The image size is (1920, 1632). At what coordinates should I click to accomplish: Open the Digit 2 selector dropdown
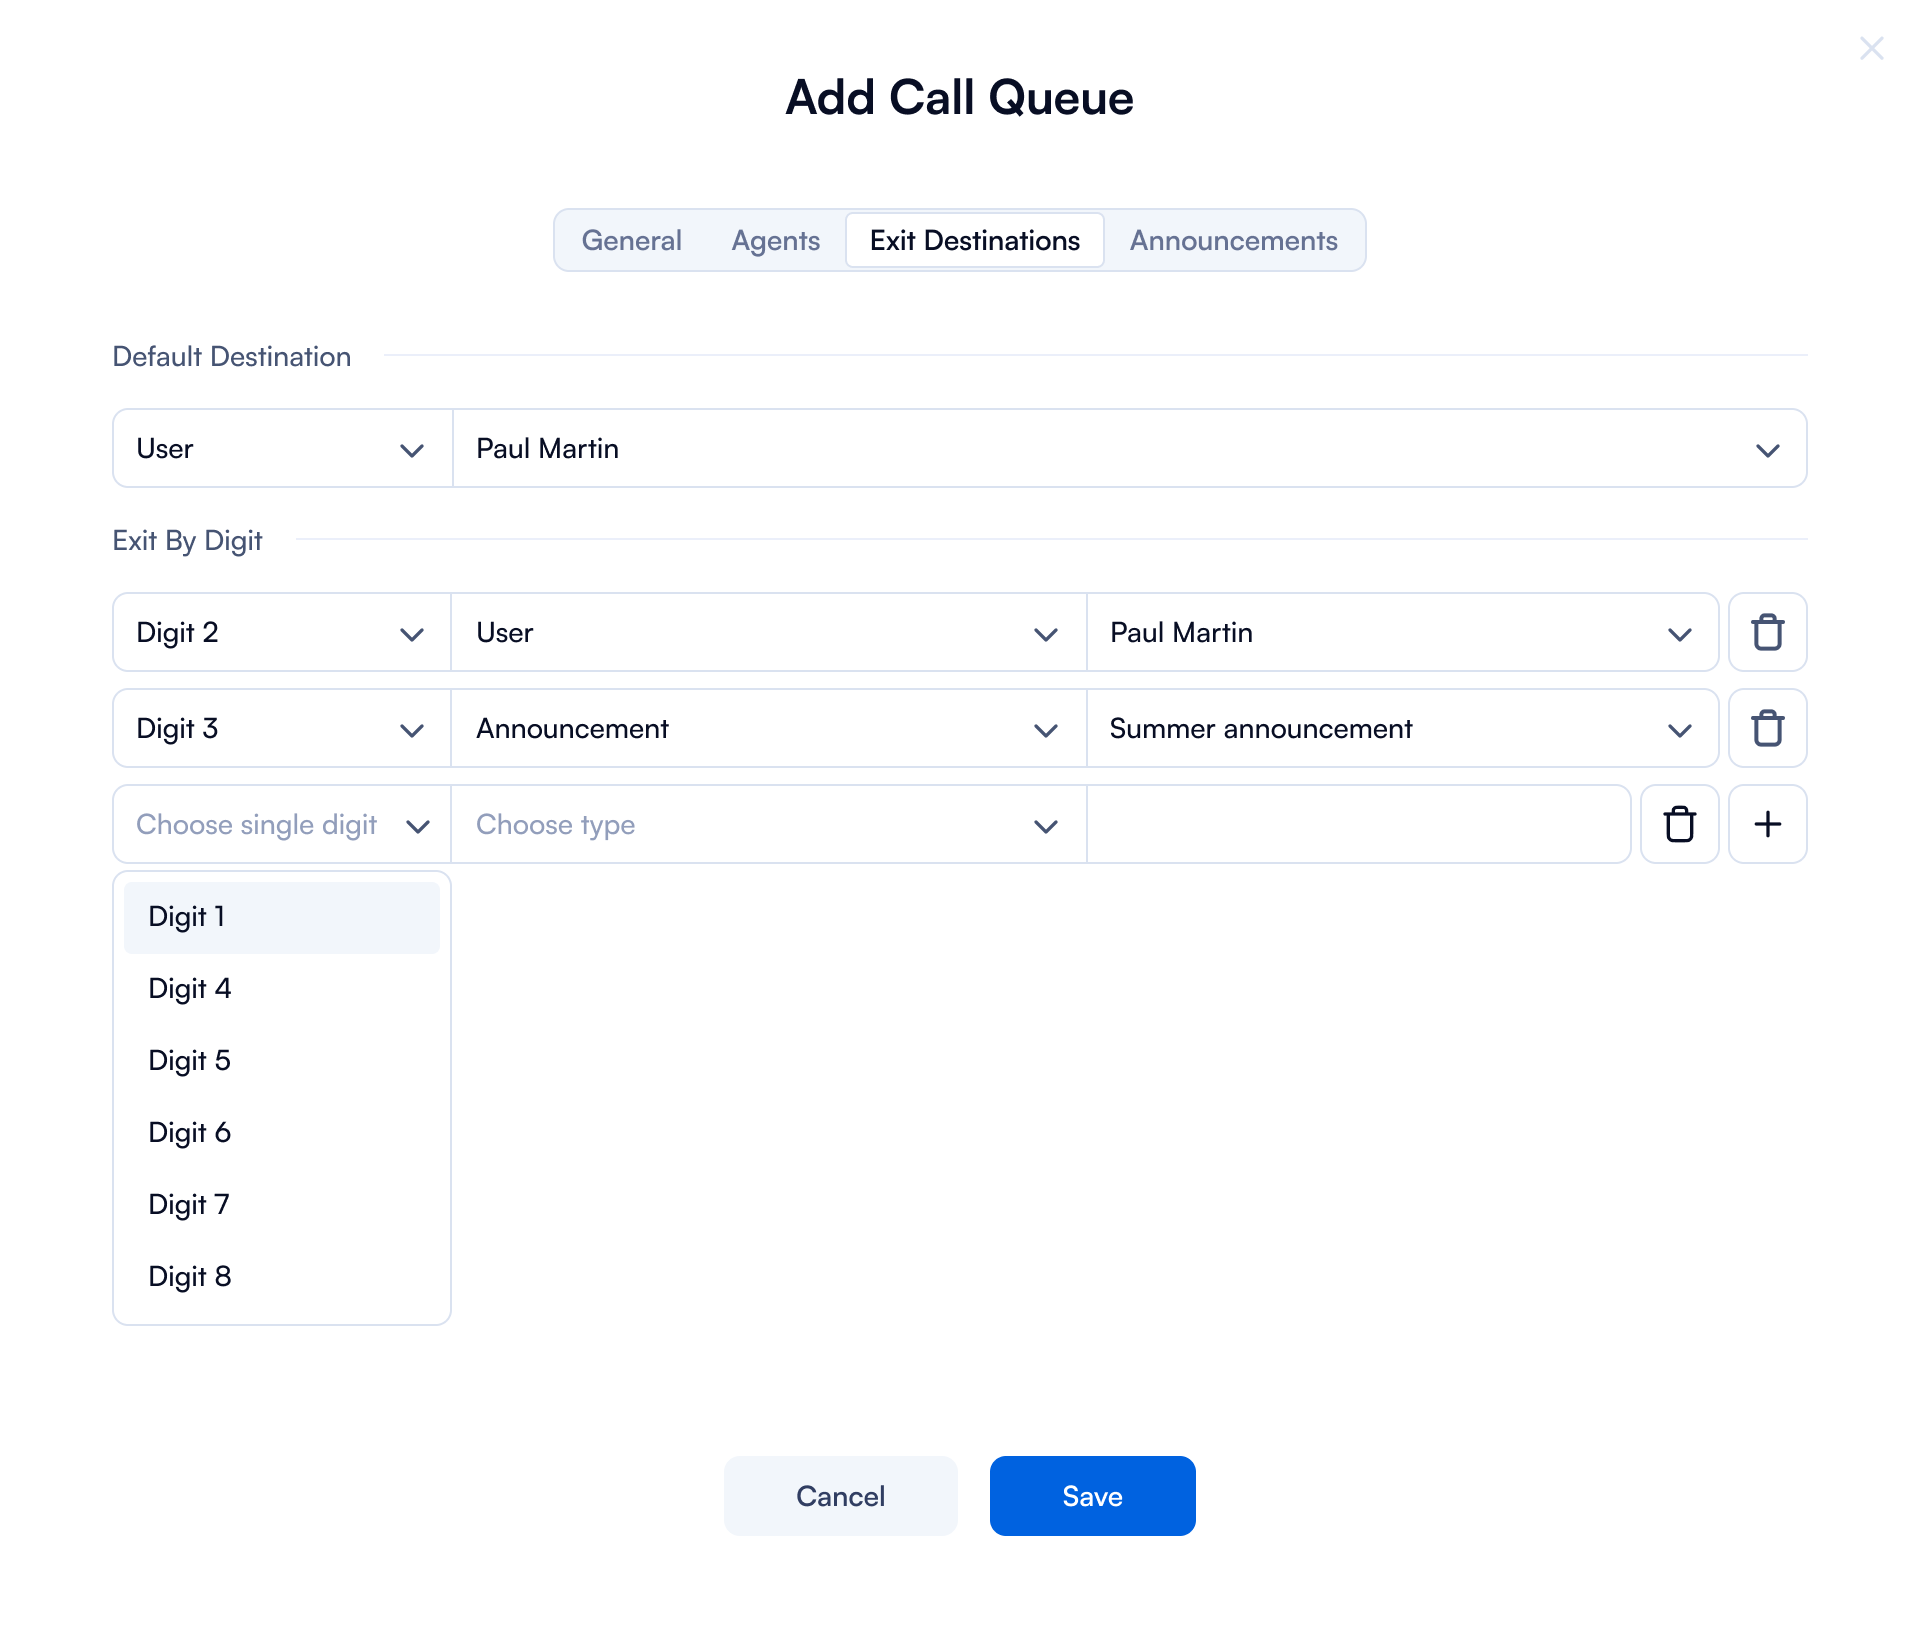[x=282, y=632]
